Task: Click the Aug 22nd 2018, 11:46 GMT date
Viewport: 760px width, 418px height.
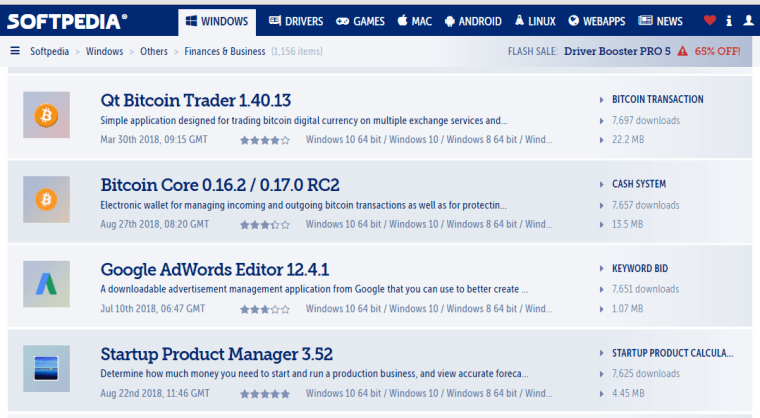Action: coord(155,393)
